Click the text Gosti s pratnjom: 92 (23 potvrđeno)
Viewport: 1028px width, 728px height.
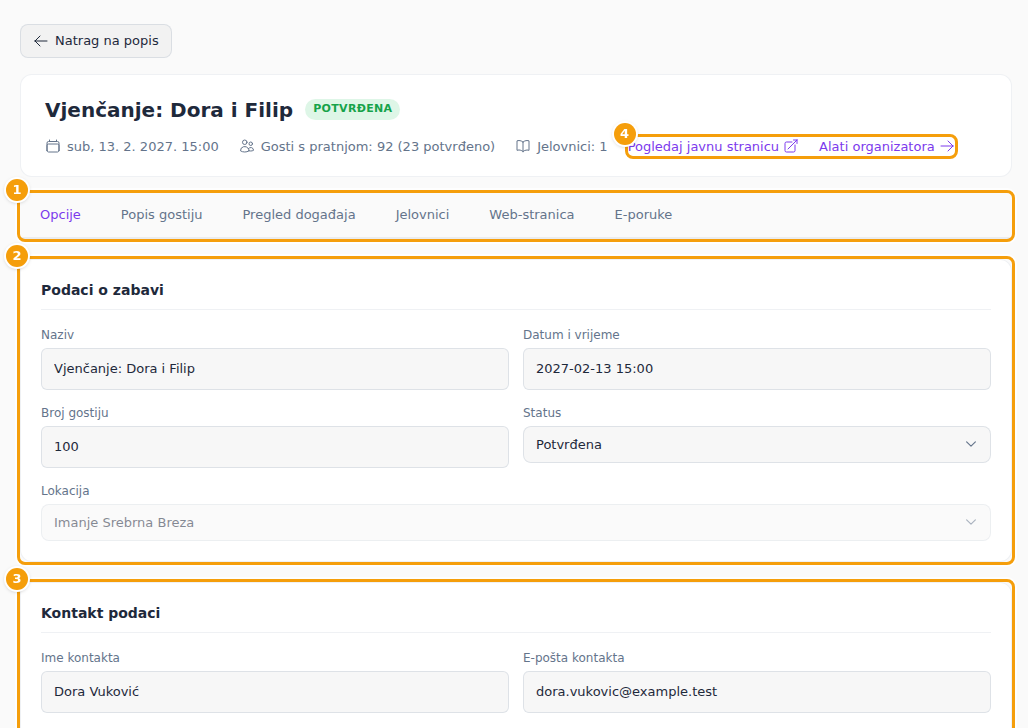point(378,146)
